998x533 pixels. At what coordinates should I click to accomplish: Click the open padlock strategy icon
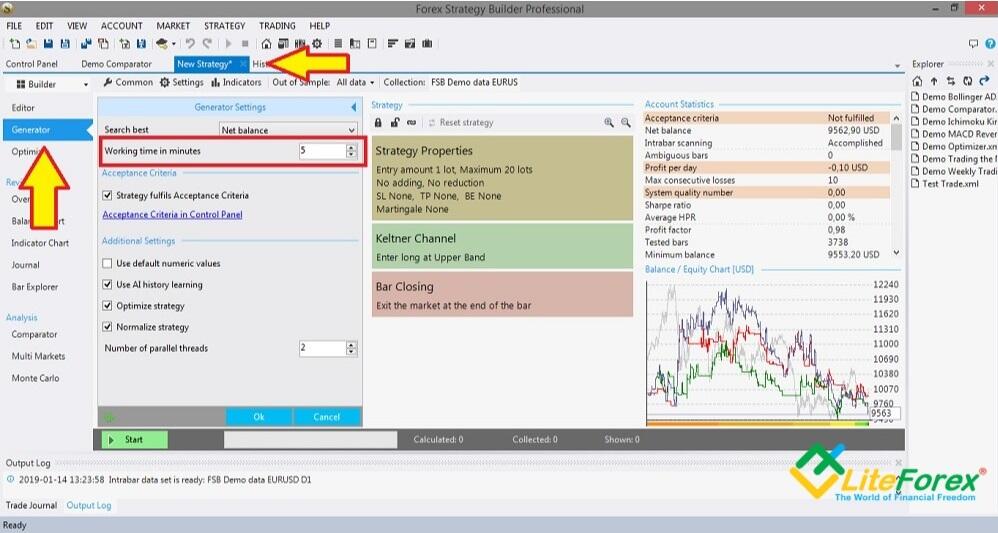point(395,122)
